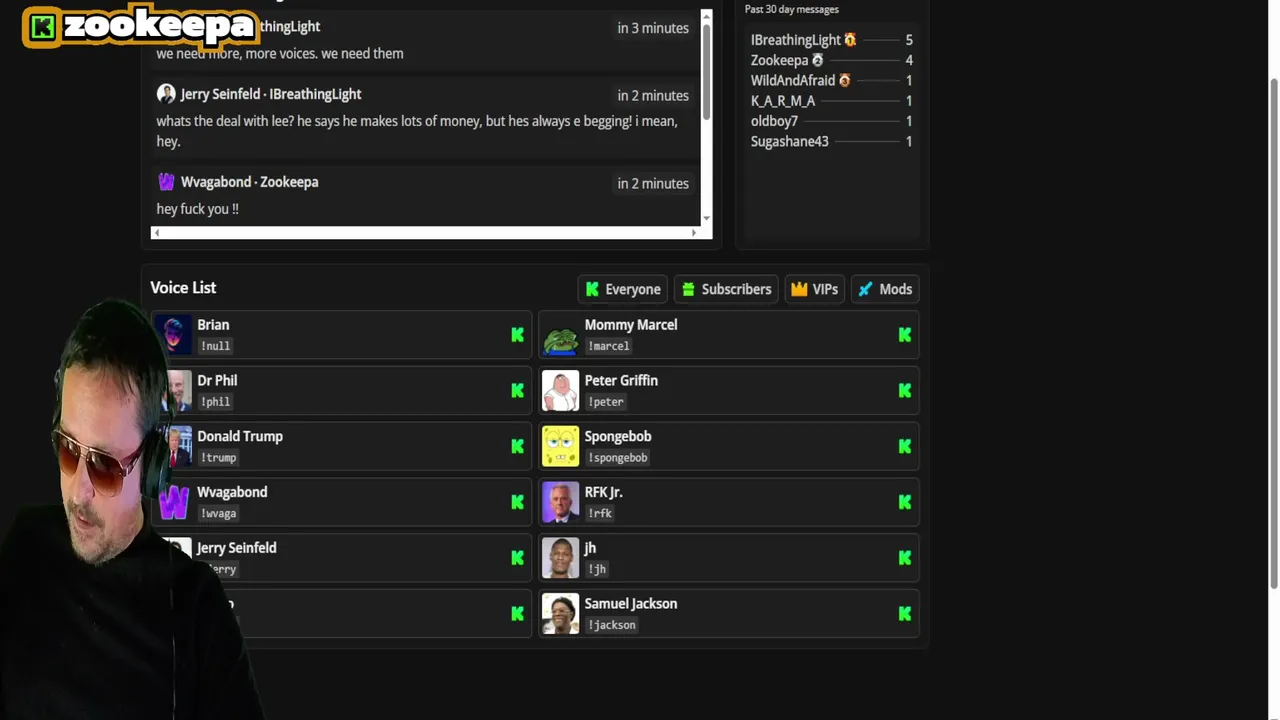
Task: Click the !jackson command tag
Action: pyautogui.click(x=611, y=625)
